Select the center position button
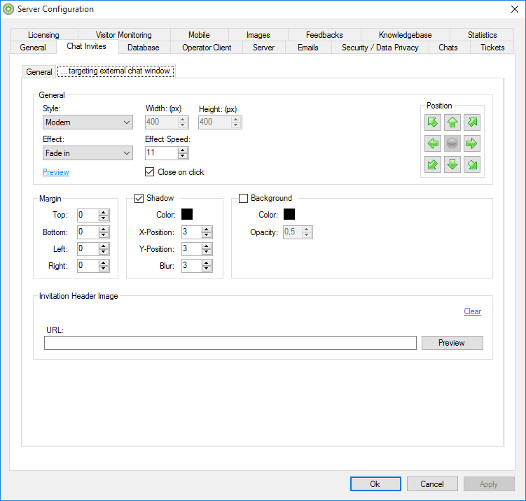Screen dimensions: 526x501 click(452, 144)
